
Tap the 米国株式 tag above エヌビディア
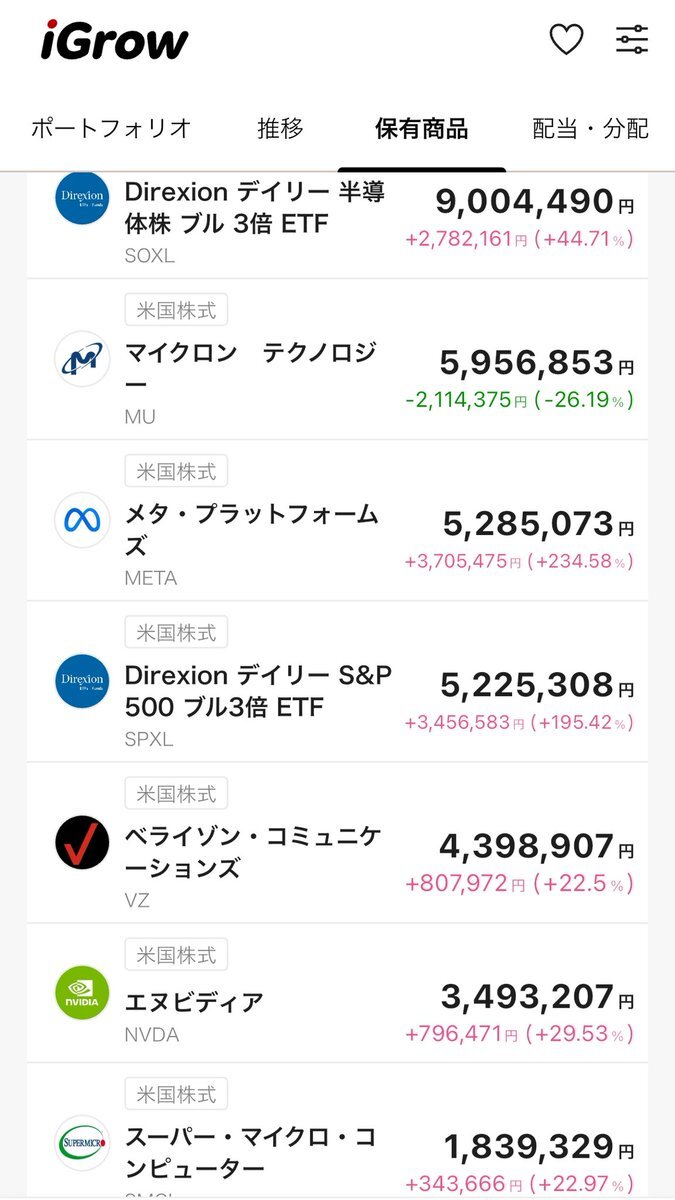coord(176,954)
